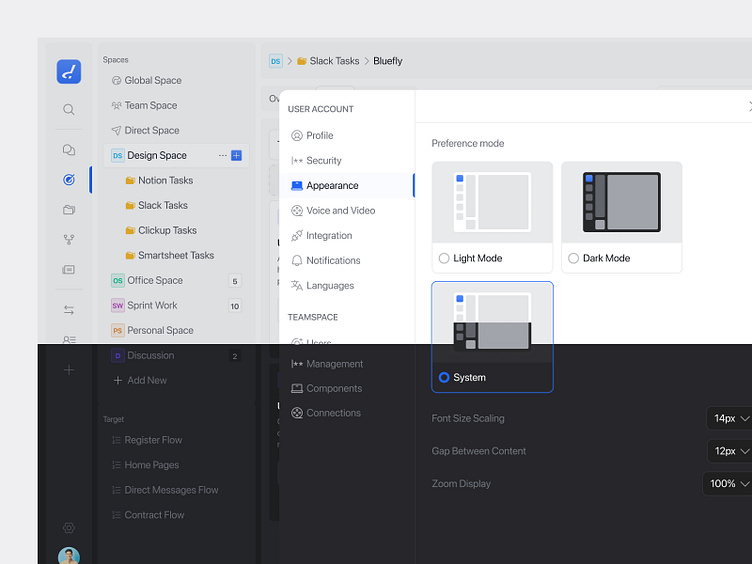The width and height of the screenshot is (752, 564).
Task: Click Slack Tasks in the breadcrumb
Action: 333,61
